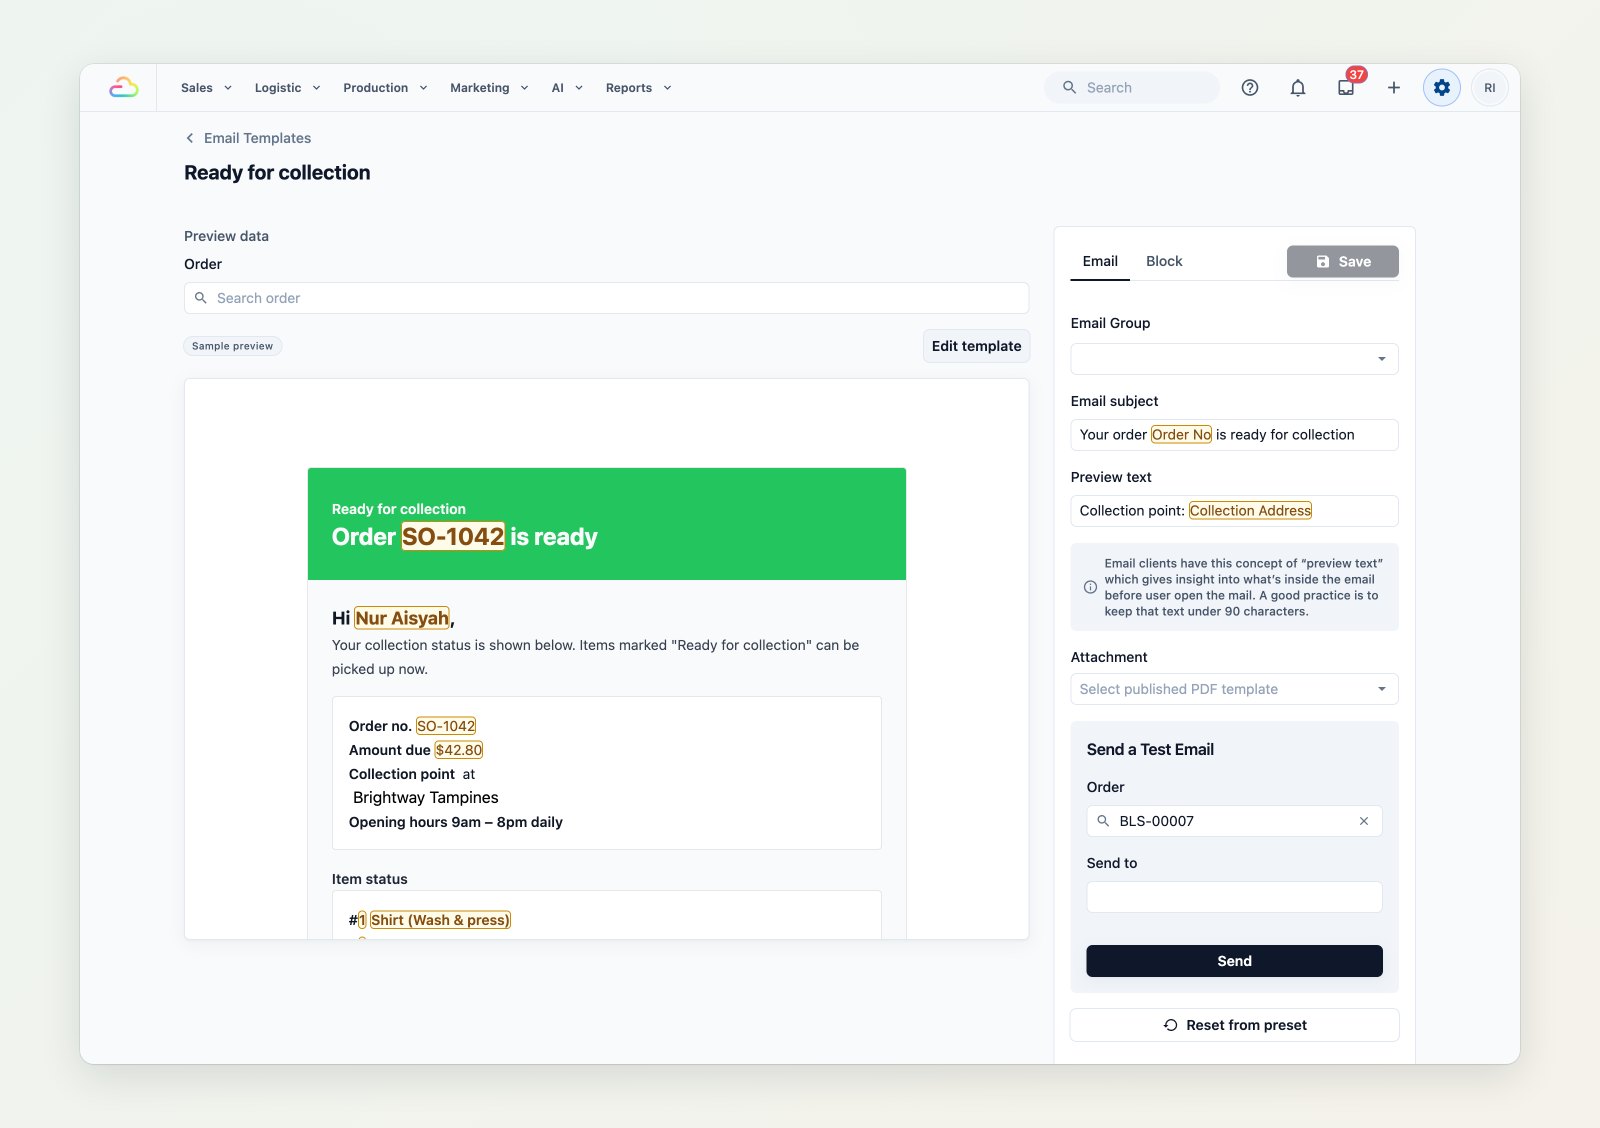Click the Search order field

[x=606, y=298]
